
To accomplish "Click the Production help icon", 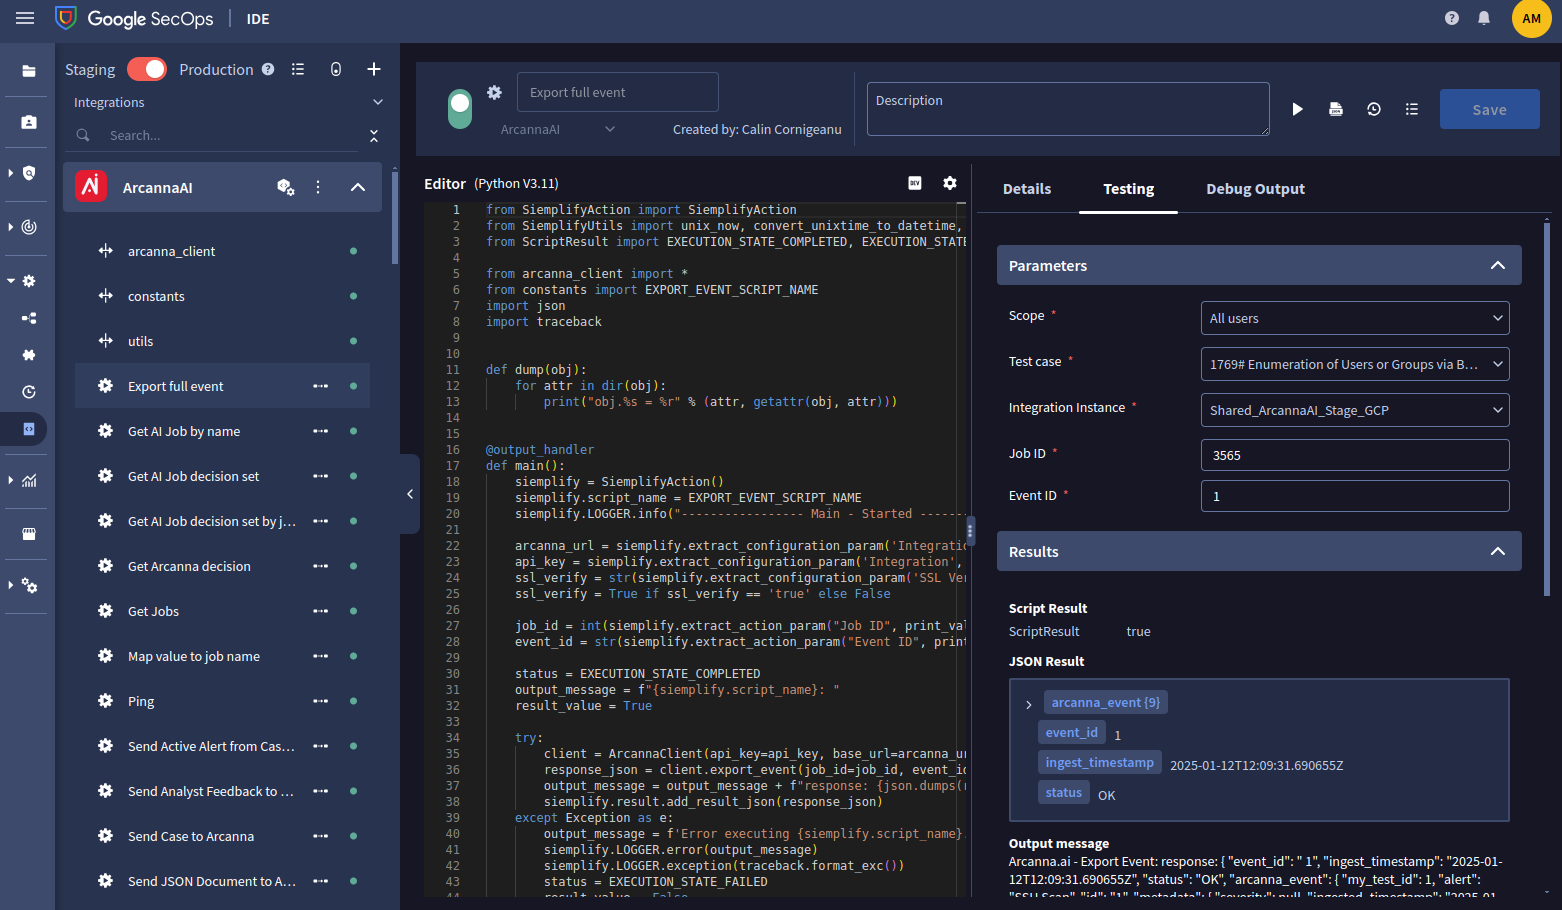I will [x=268, y=69].
